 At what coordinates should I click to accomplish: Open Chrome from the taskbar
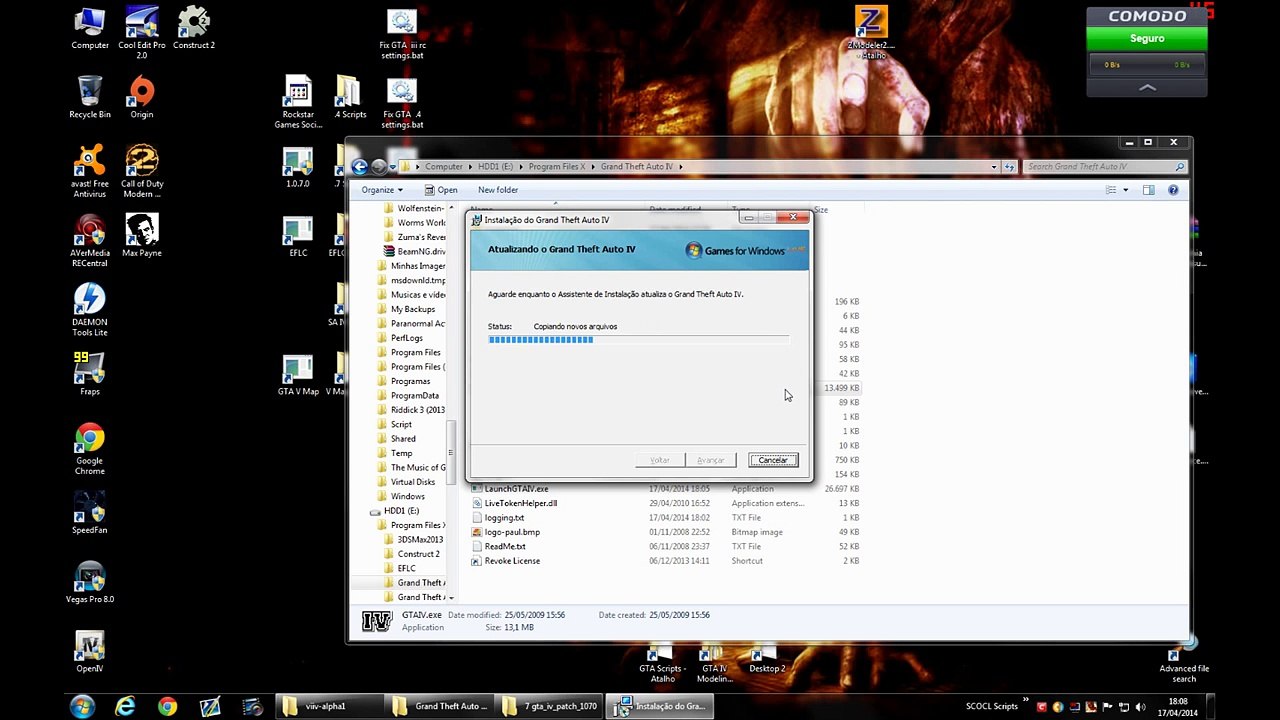pyautogui.click(x=167, y=706)
